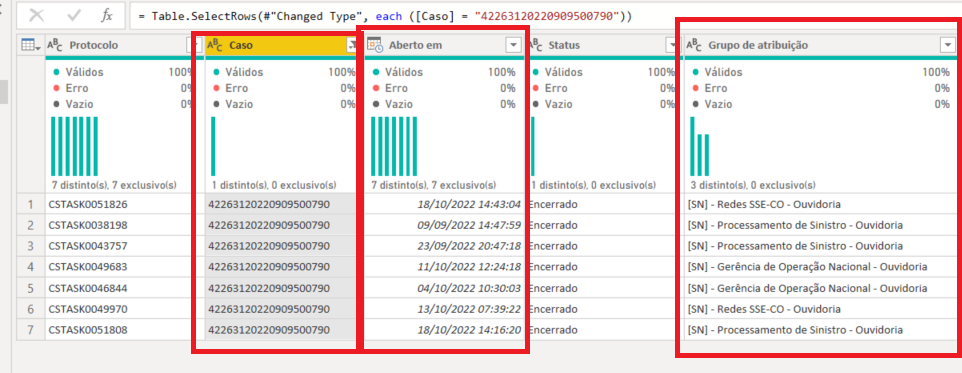This screenshot has height=373, width=962.
Task: Select Redes SSE-CO - Ouvidoria in row 1
Action: (x=764, y=204)
